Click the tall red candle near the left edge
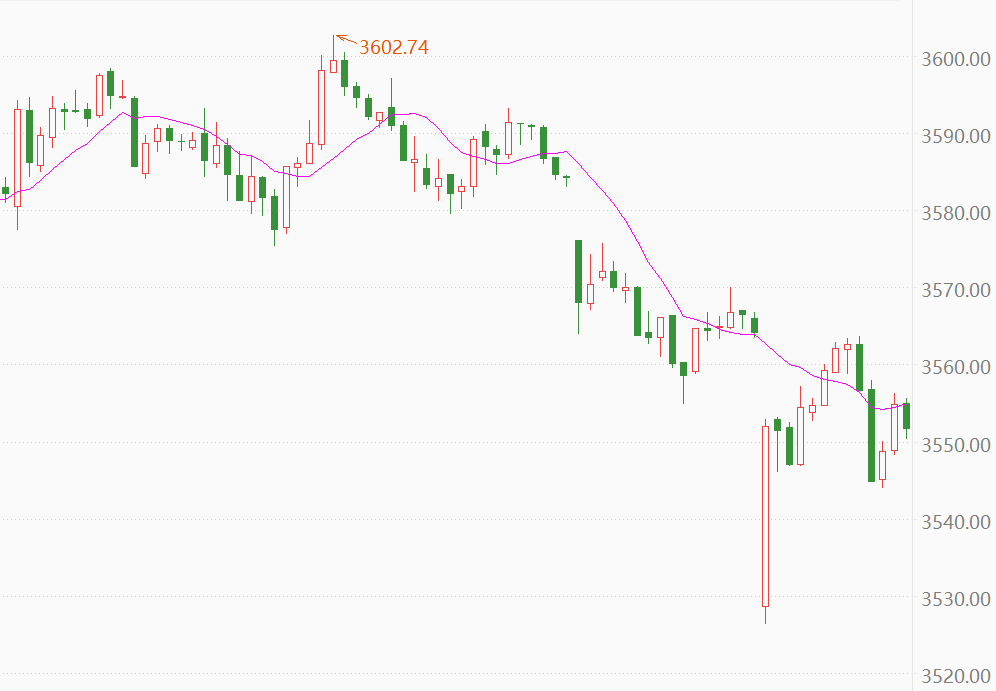The width and height of the screenshot is (996, 691). (17, 157)
